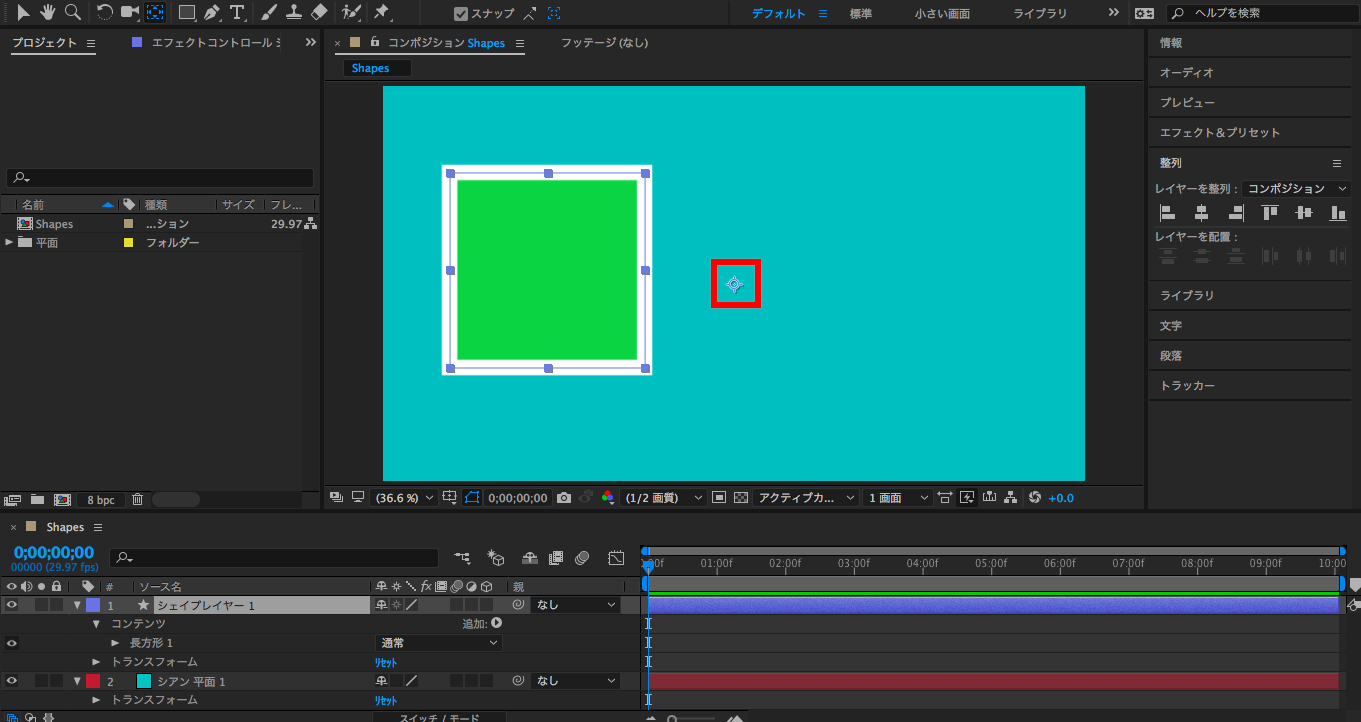
Task: Select the Pen tool
Action: [212, 13]
